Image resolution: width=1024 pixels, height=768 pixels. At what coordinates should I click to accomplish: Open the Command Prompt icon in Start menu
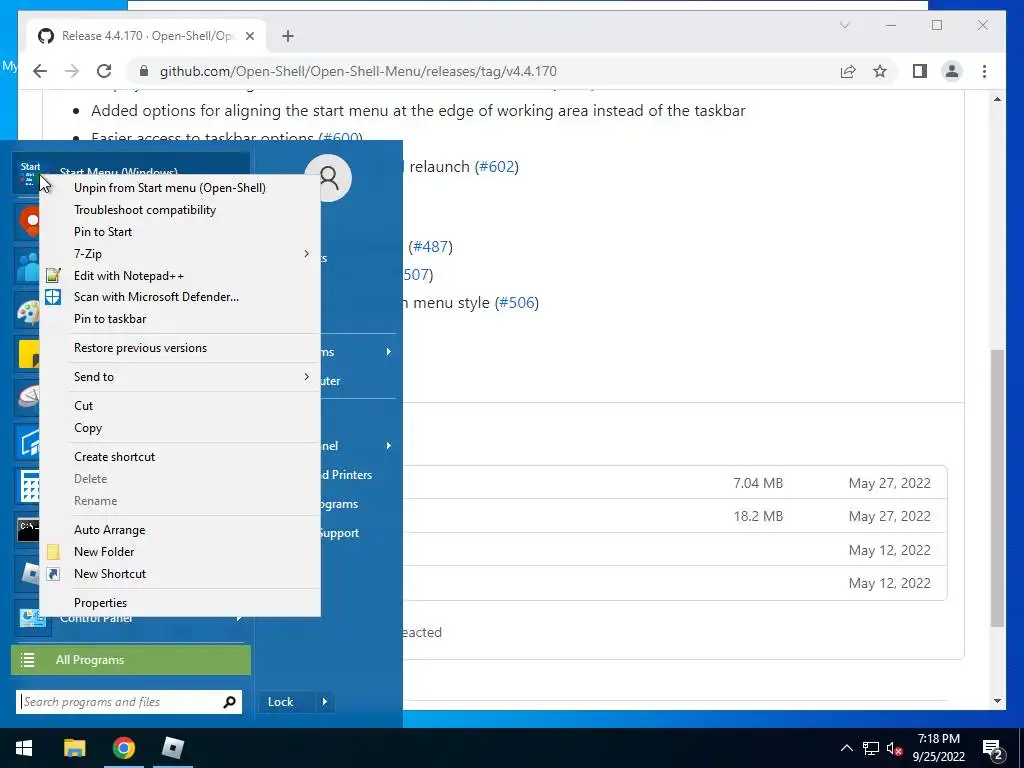(x=29, y=530)
